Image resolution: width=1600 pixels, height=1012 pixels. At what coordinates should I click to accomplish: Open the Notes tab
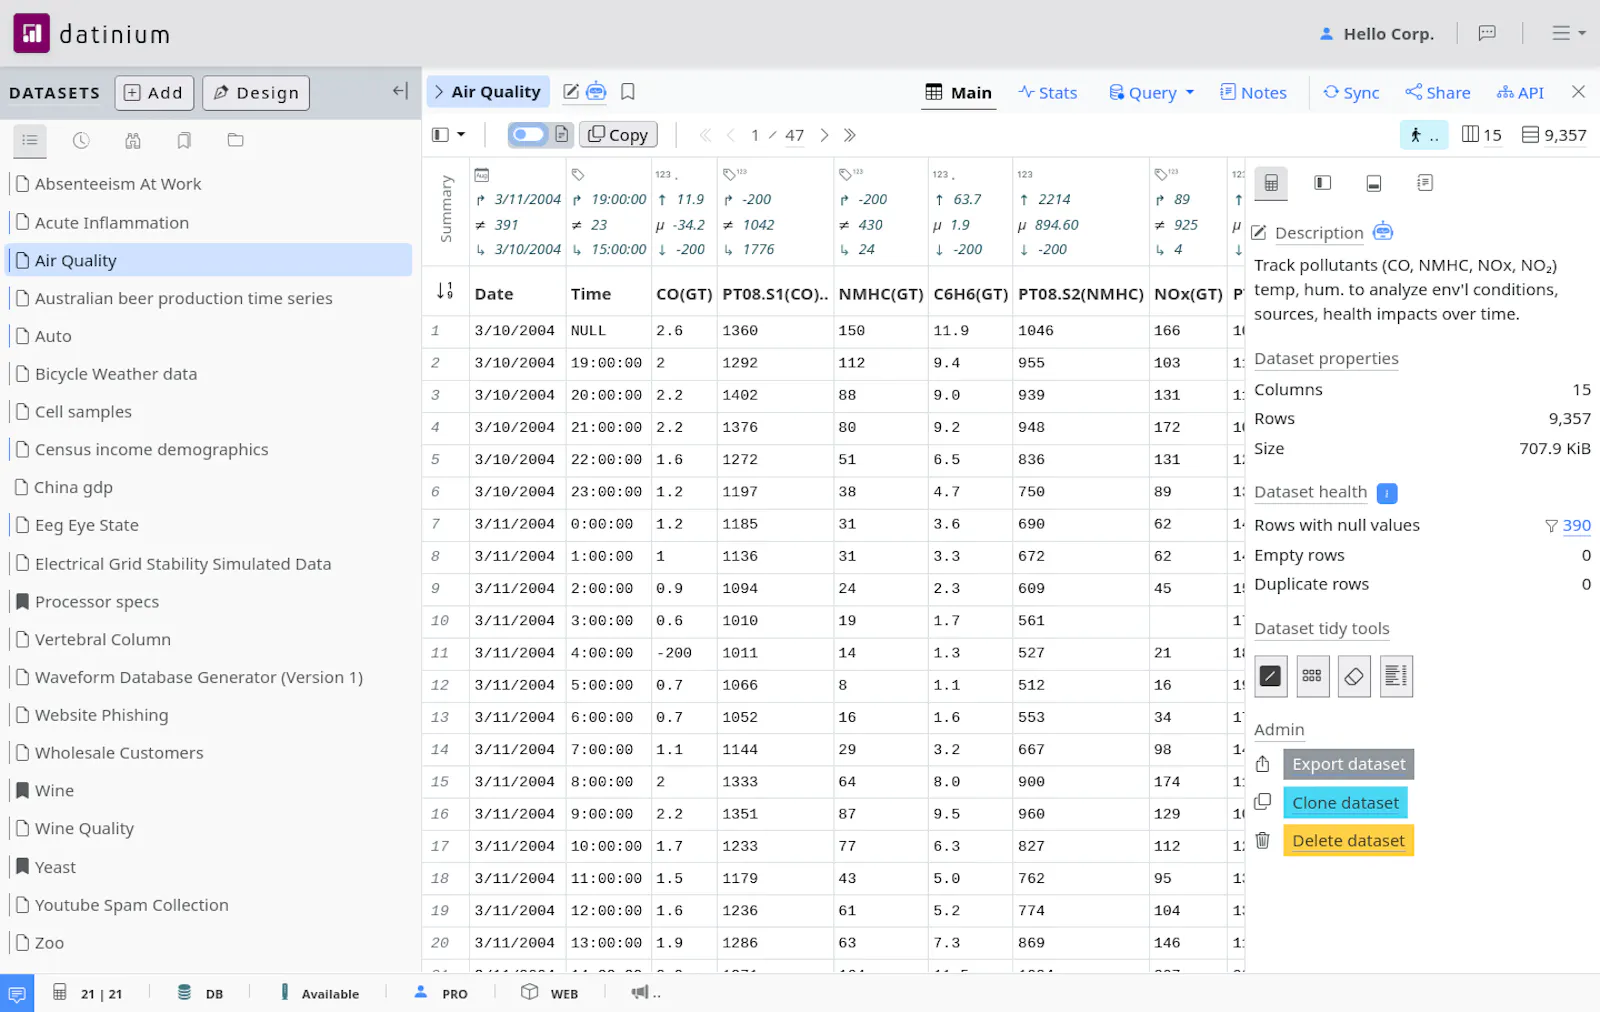(x=1253, y=92)
